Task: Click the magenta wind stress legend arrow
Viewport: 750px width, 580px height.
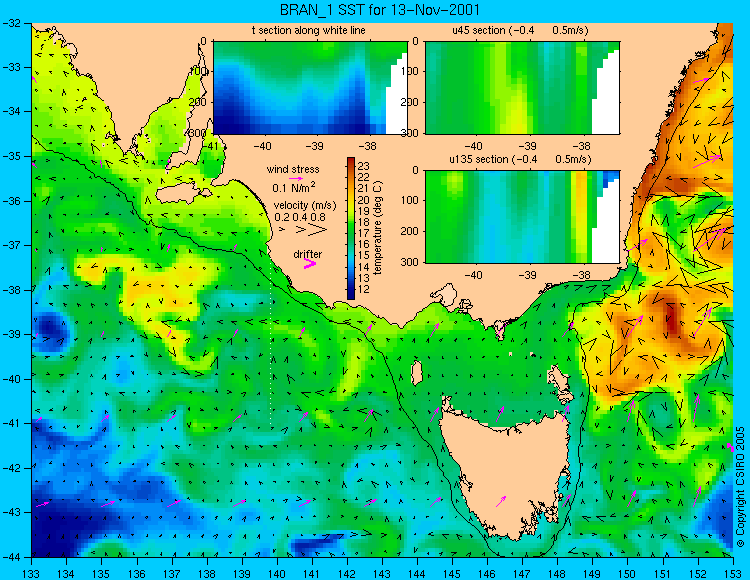Action: [297, 178]
